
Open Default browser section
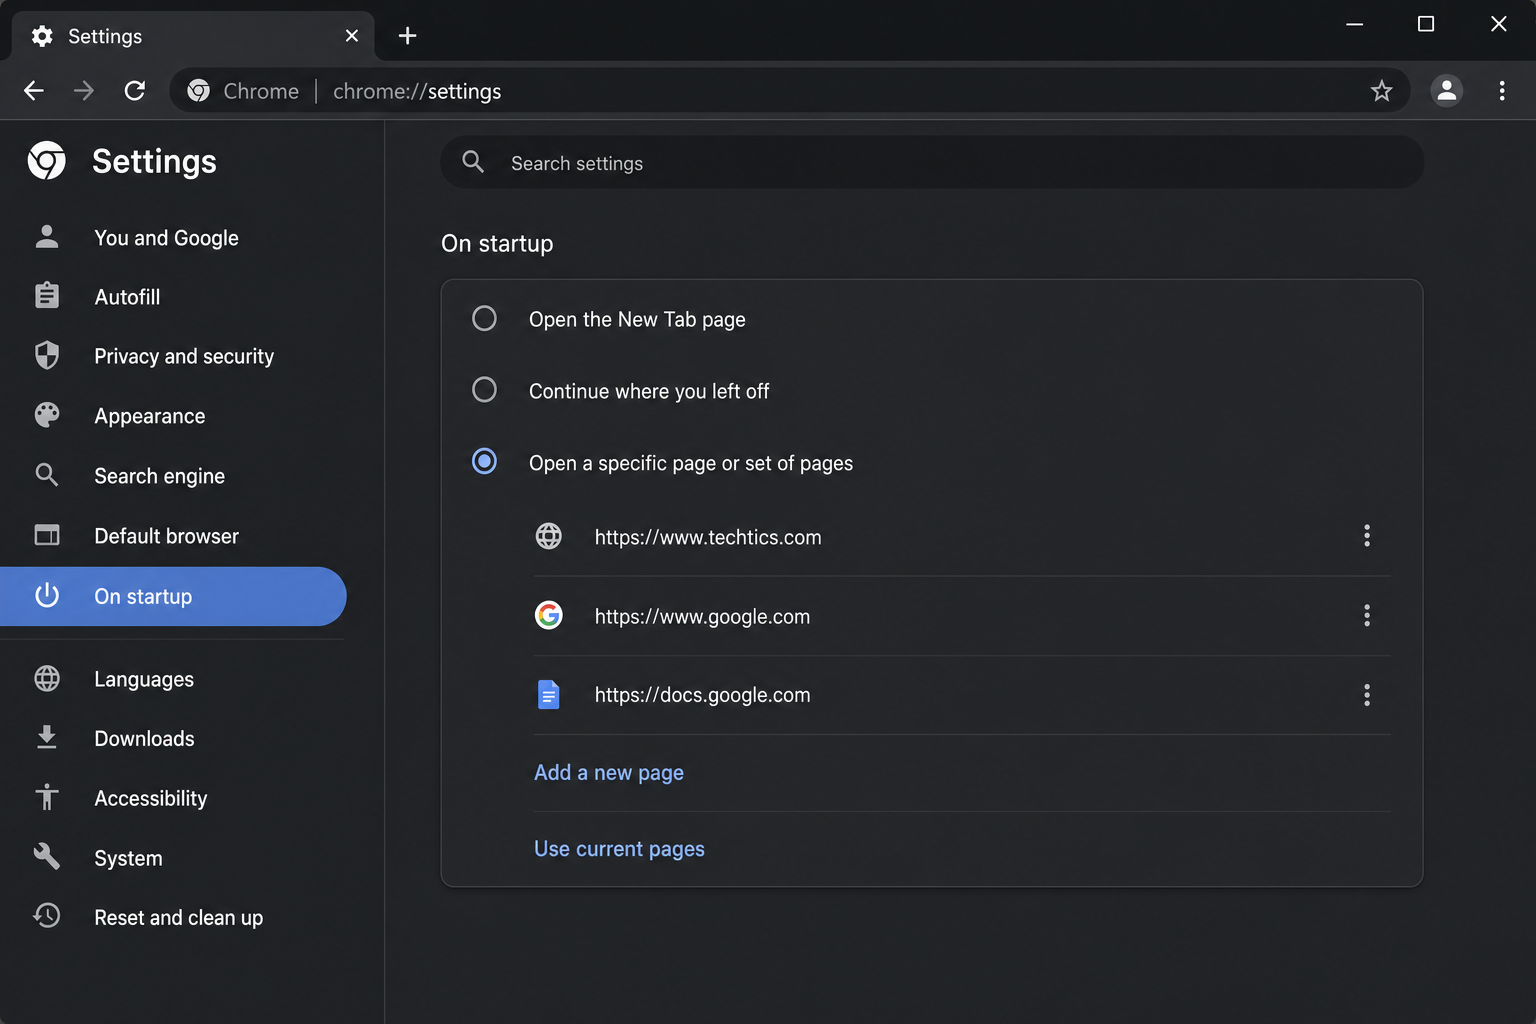173,536
